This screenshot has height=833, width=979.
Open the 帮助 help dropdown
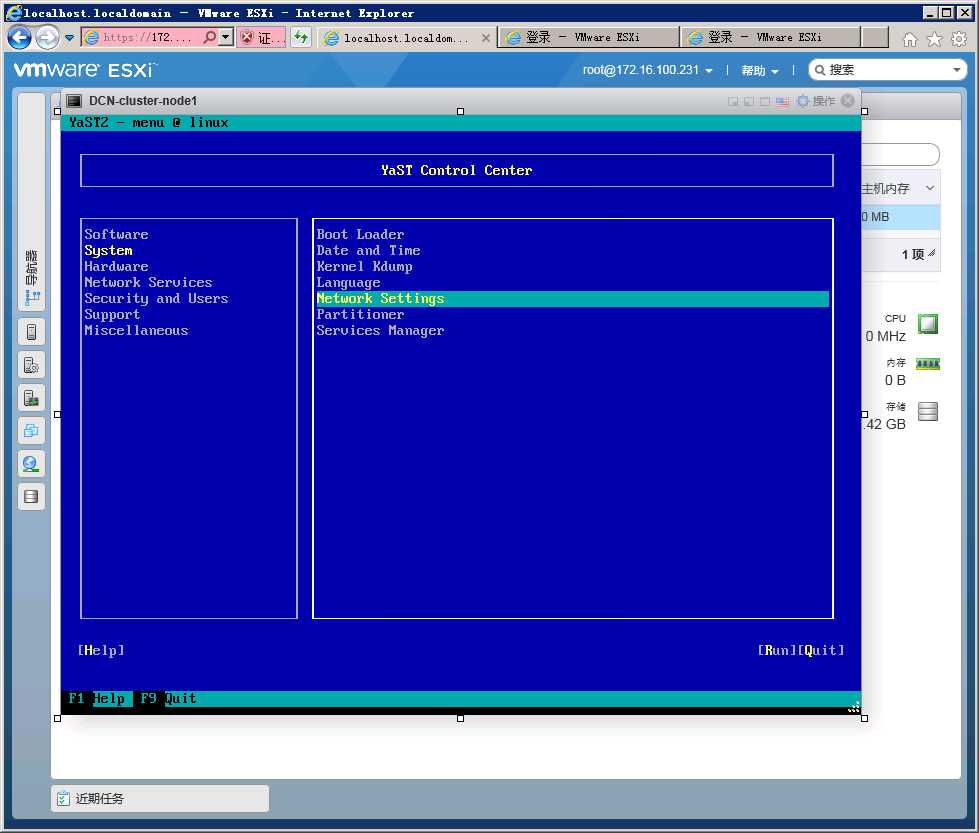[760, 71]
